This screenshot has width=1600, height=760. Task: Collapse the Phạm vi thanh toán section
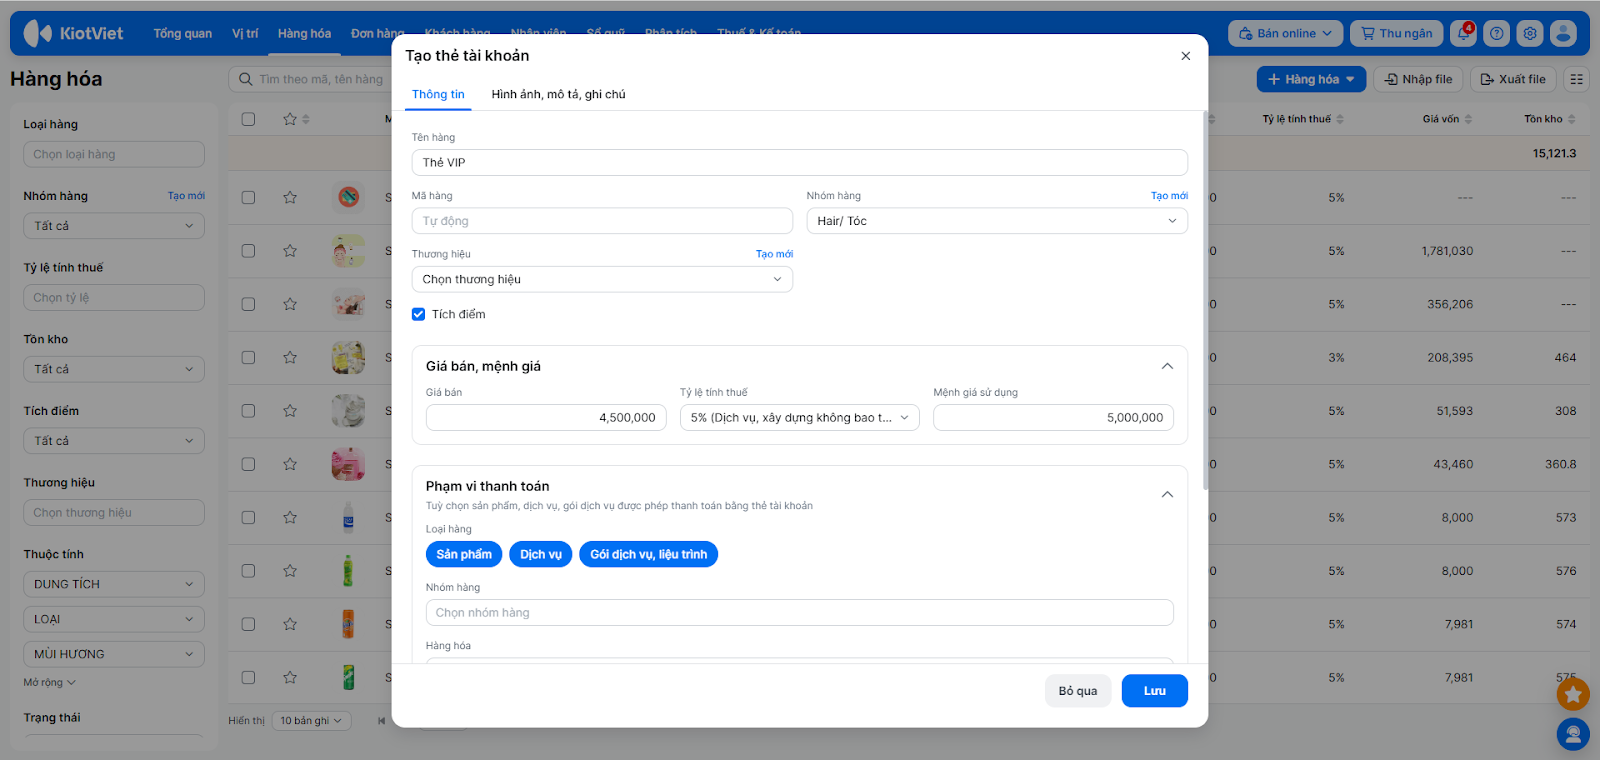[1167, 494]
